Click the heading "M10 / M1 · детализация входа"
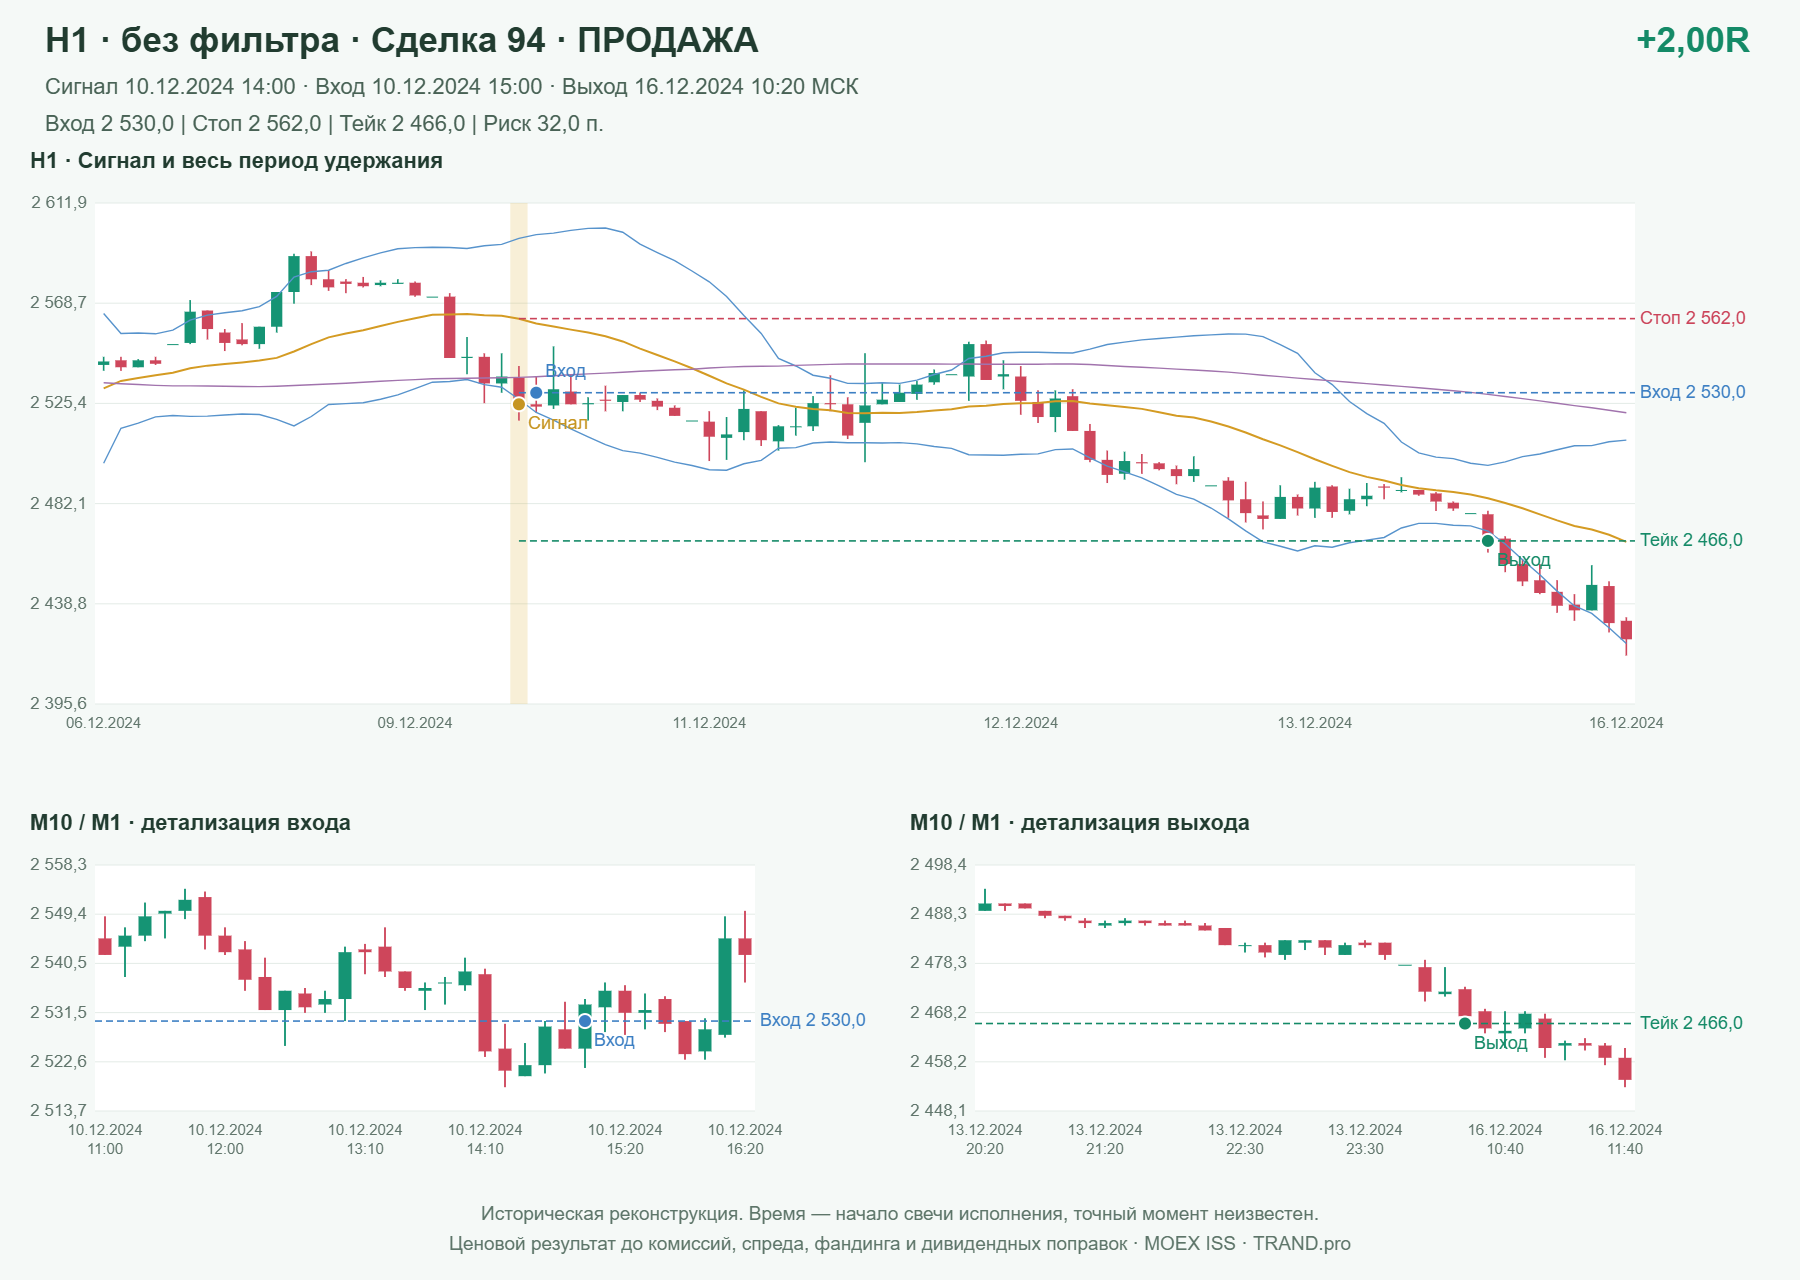 pyautogui.click(x=190, y=823)
